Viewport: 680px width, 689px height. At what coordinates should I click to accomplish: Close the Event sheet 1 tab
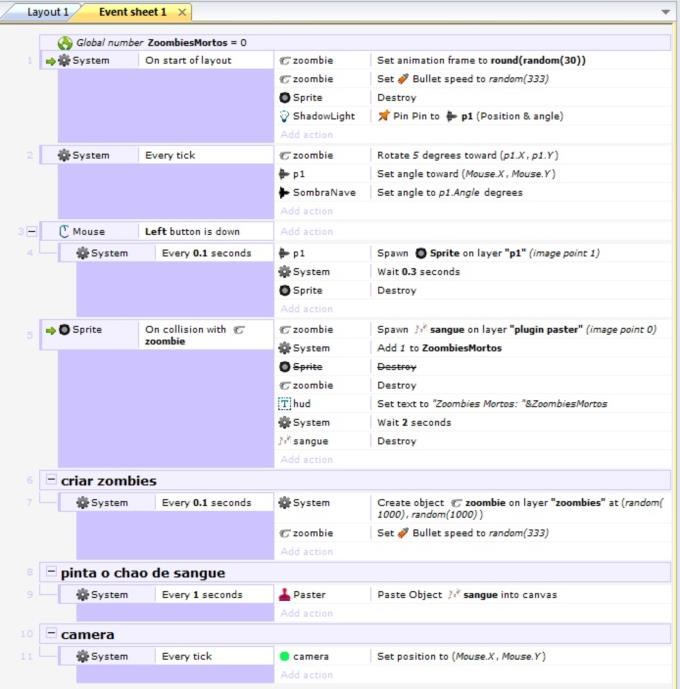(x=182, y=12)
